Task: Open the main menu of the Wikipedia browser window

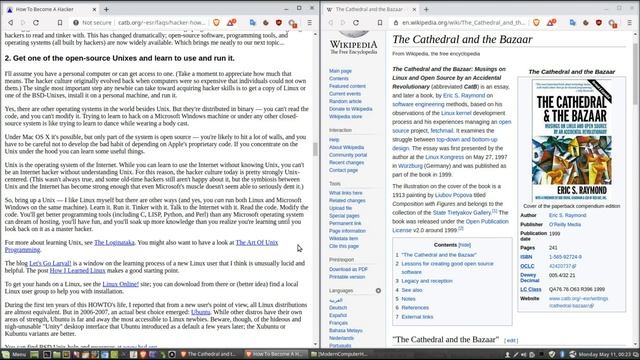Action: [x=630, y=23]
